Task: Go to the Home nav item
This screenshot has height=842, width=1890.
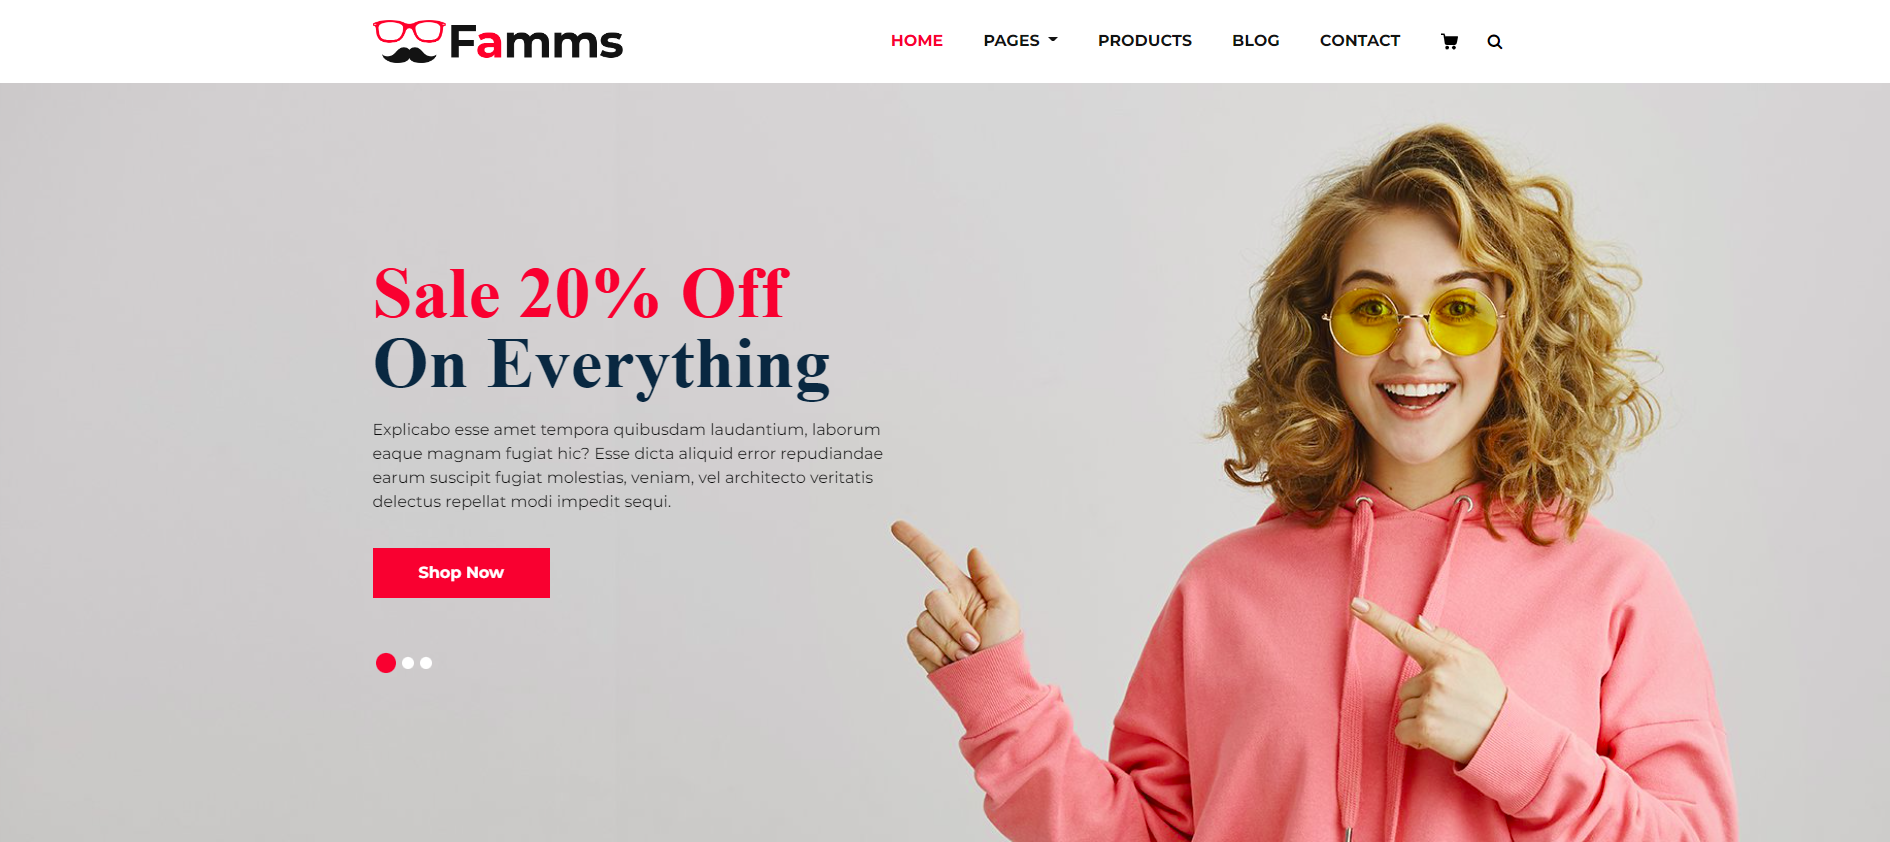Action: [x=916, y=41]
